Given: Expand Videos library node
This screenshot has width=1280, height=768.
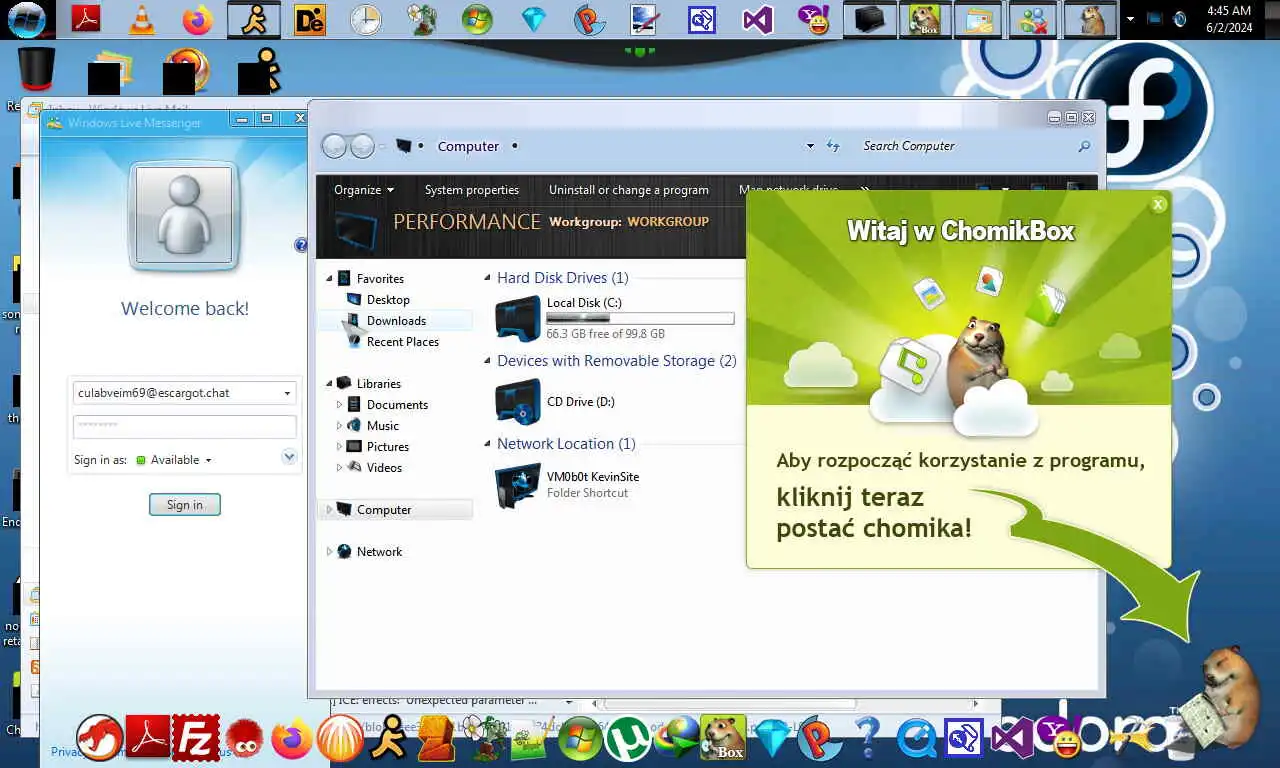Looking at the screenshot, I should click(339, 468).
